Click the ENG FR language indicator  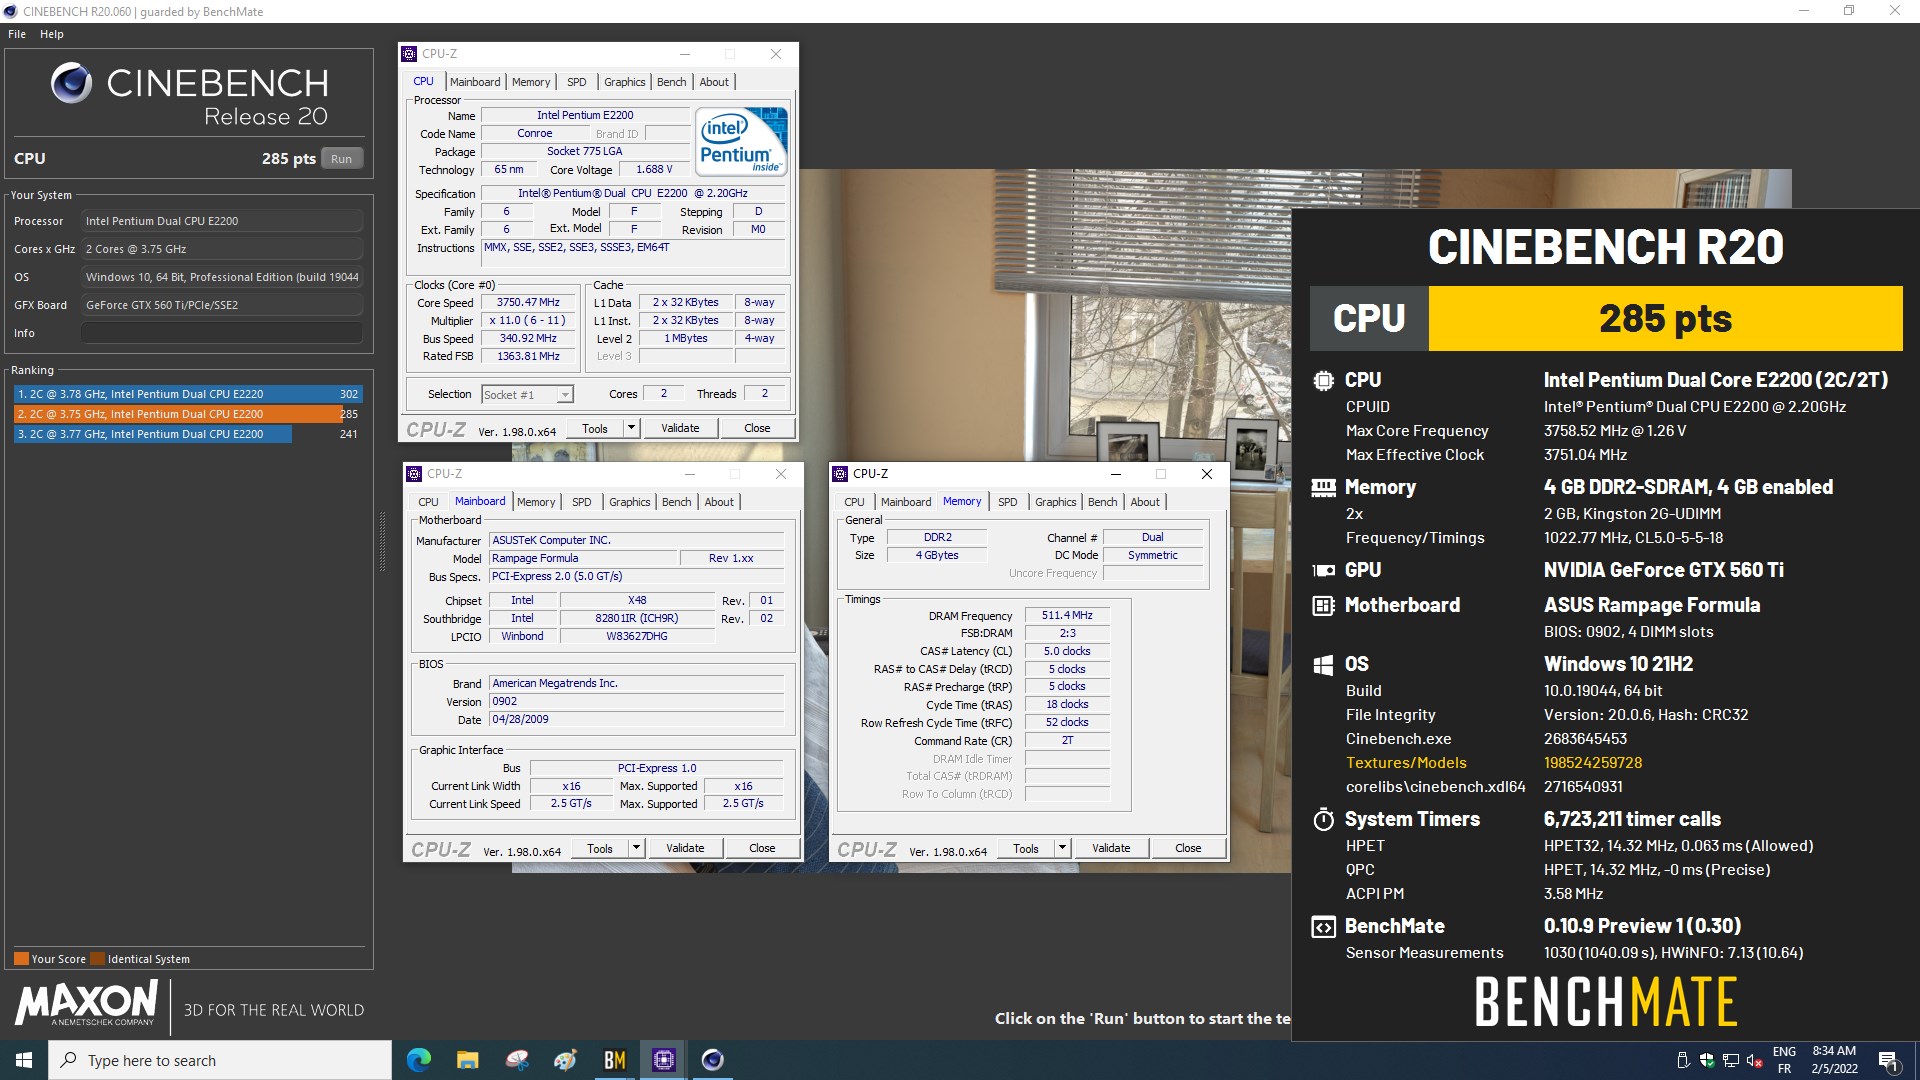pos(1784,1060)
